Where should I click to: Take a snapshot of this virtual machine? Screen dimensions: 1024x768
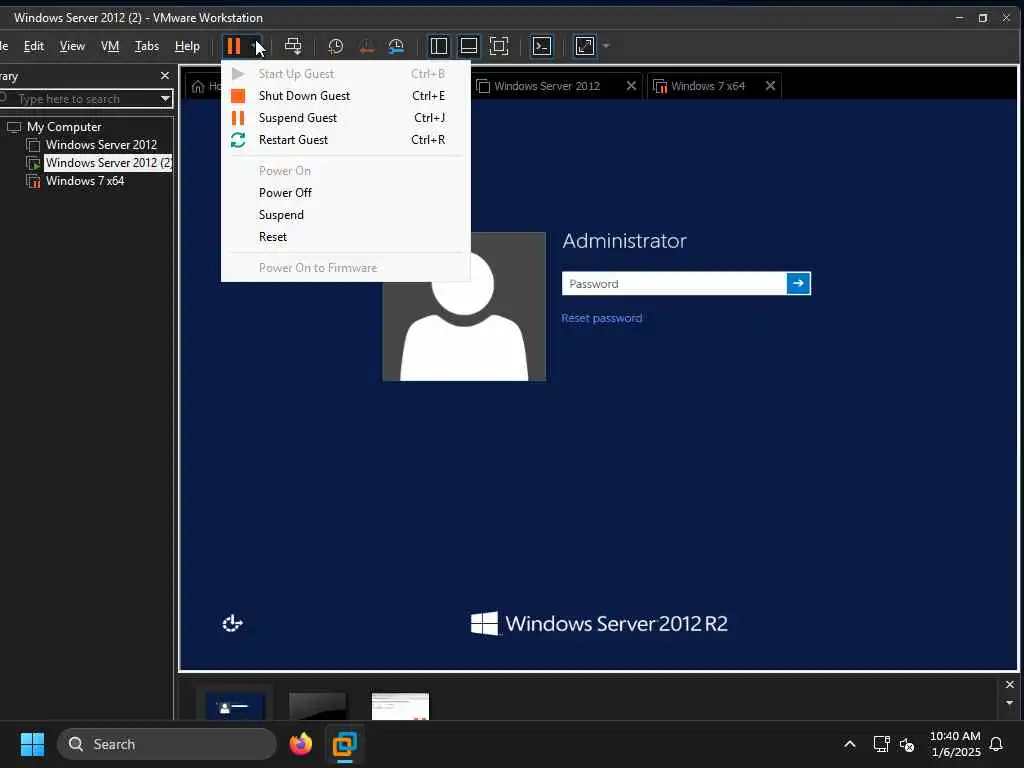point(336,46)
